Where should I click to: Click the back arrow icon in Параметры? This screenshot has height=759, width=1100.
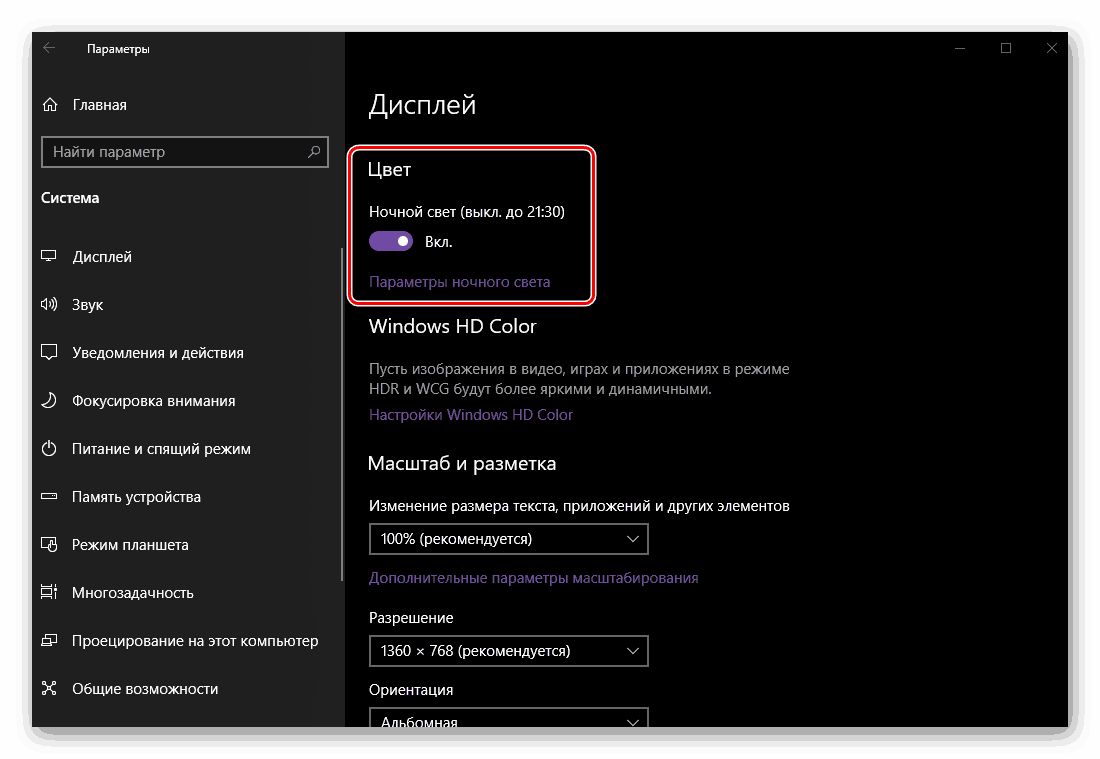click(49, 48)
